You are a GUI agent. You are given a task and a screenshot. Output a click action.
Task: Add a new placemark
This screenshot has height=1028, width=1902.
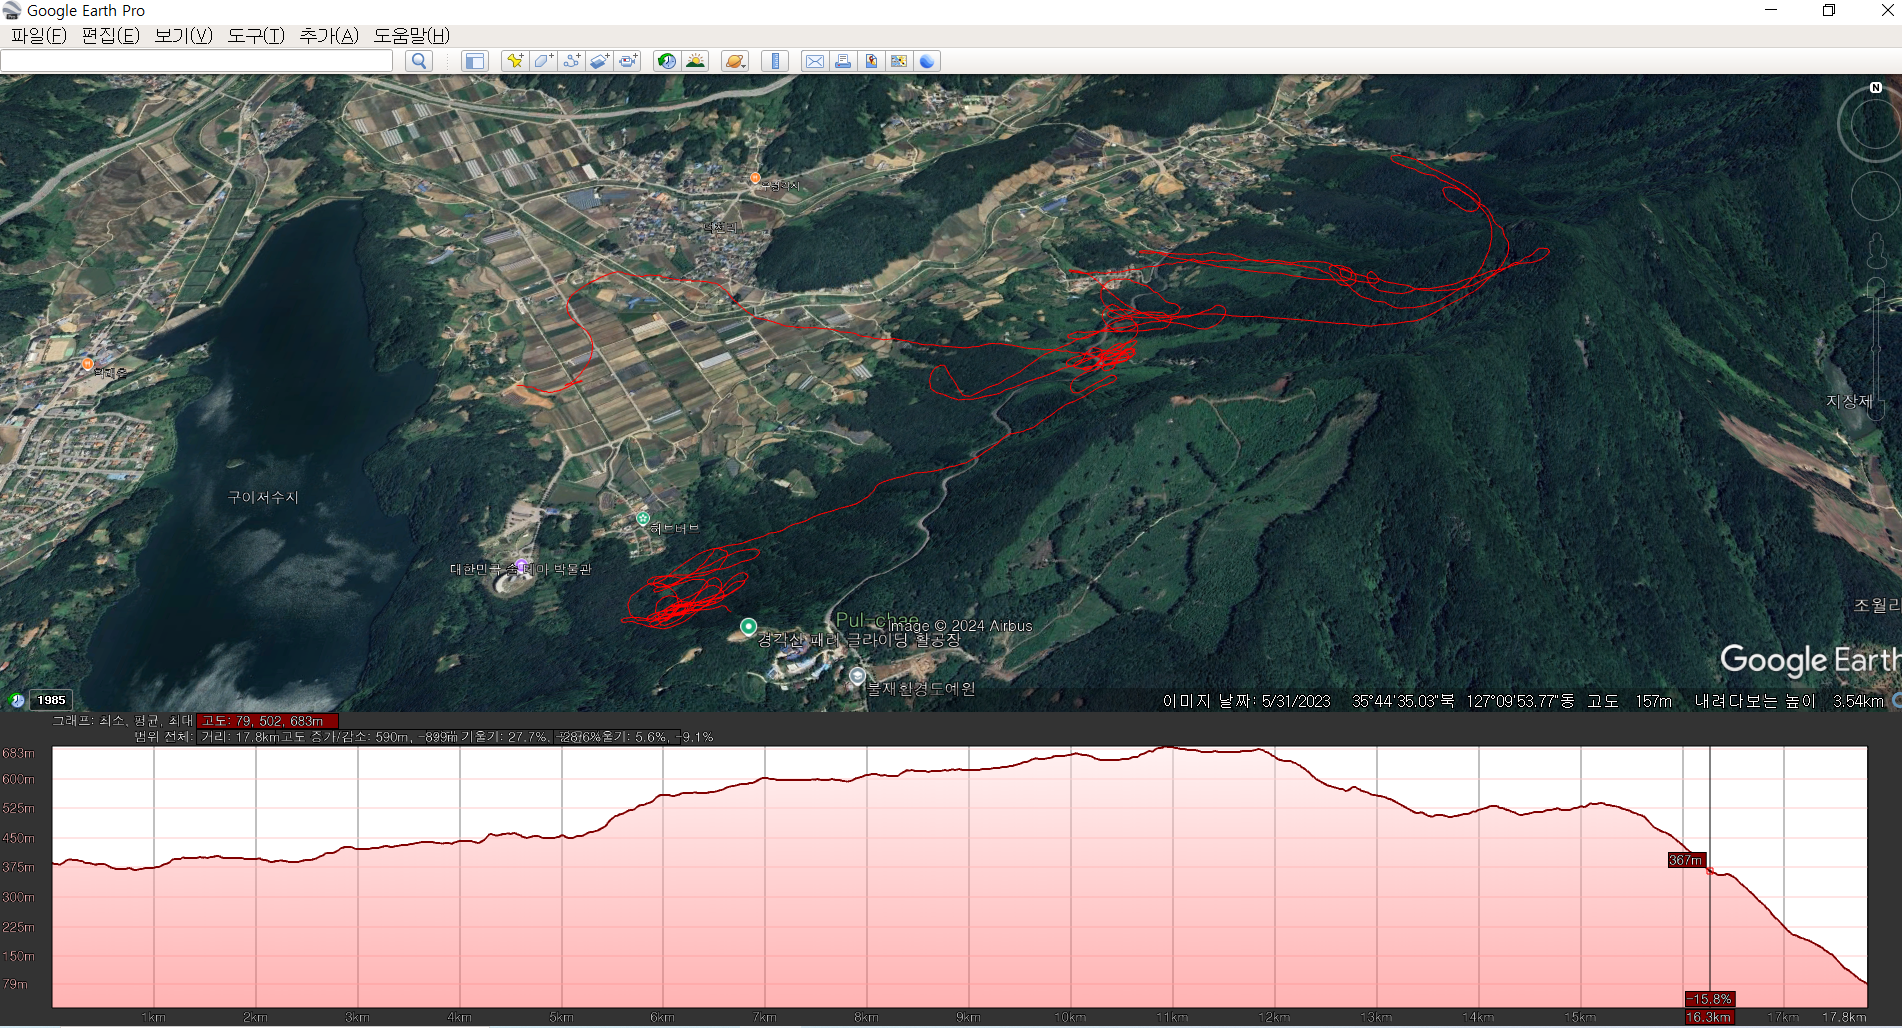(x=514, y=61)
